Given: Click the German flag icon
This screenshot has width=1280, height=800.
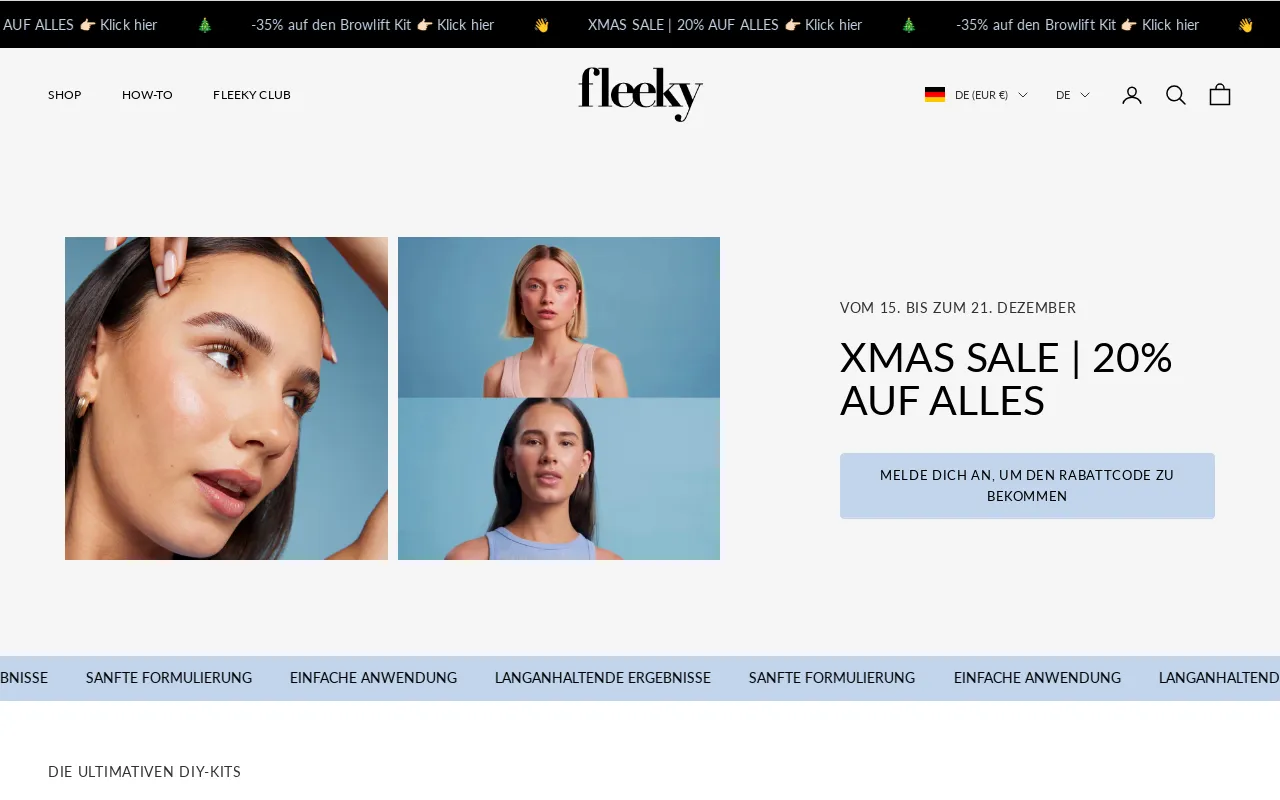Looking at the screenshot, I should point(935,95).
